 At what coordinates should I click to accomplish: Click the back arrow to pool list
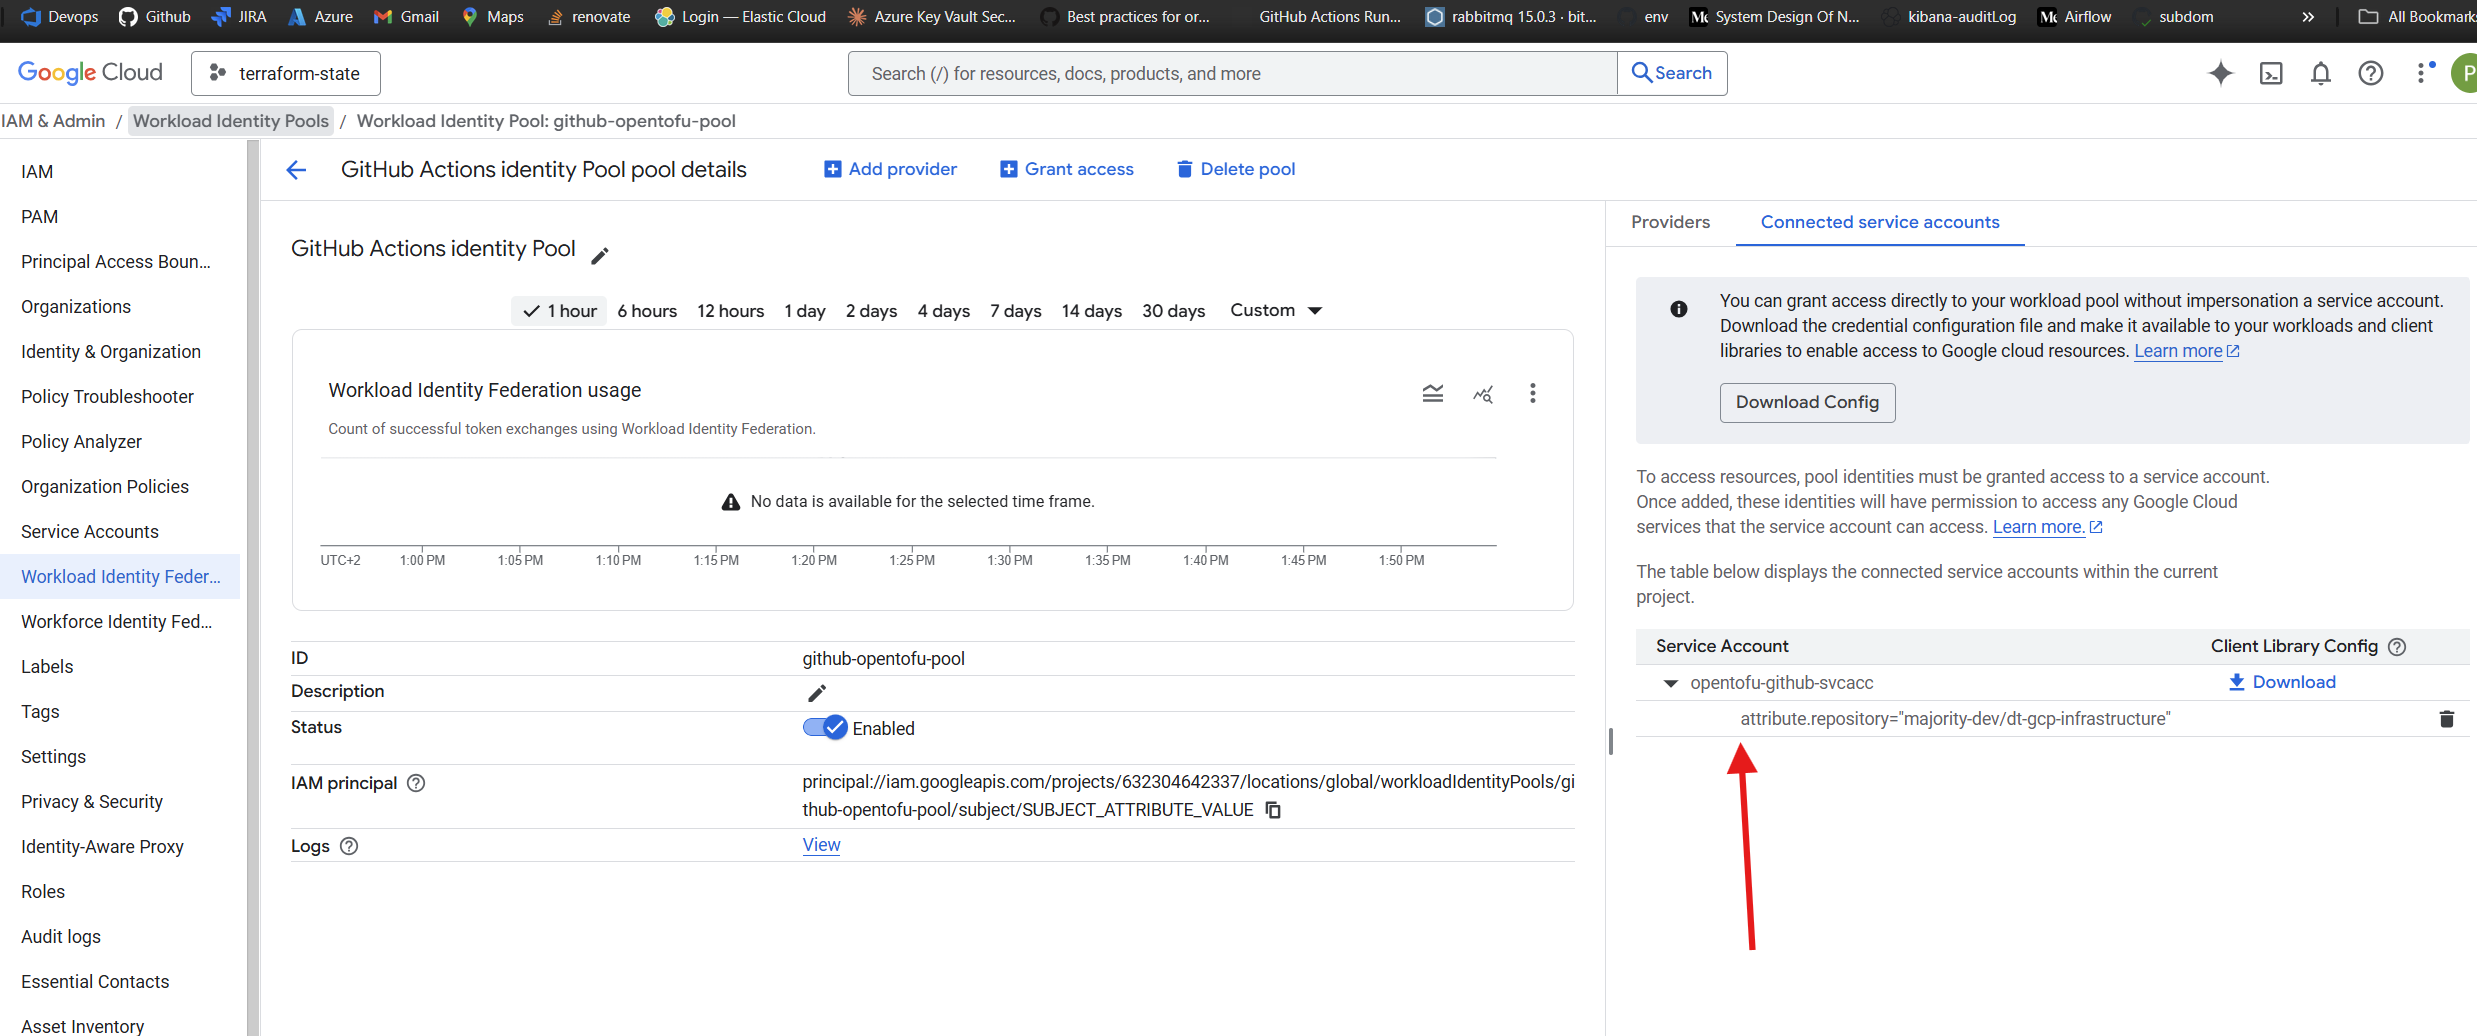pos(296,170)
